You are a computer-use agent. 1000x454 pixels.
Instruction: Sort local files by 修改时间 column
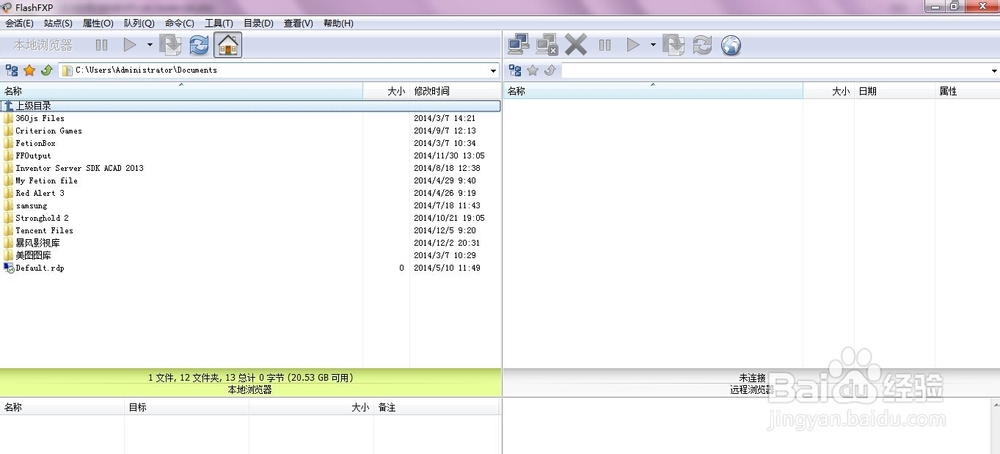pos(455,91)
